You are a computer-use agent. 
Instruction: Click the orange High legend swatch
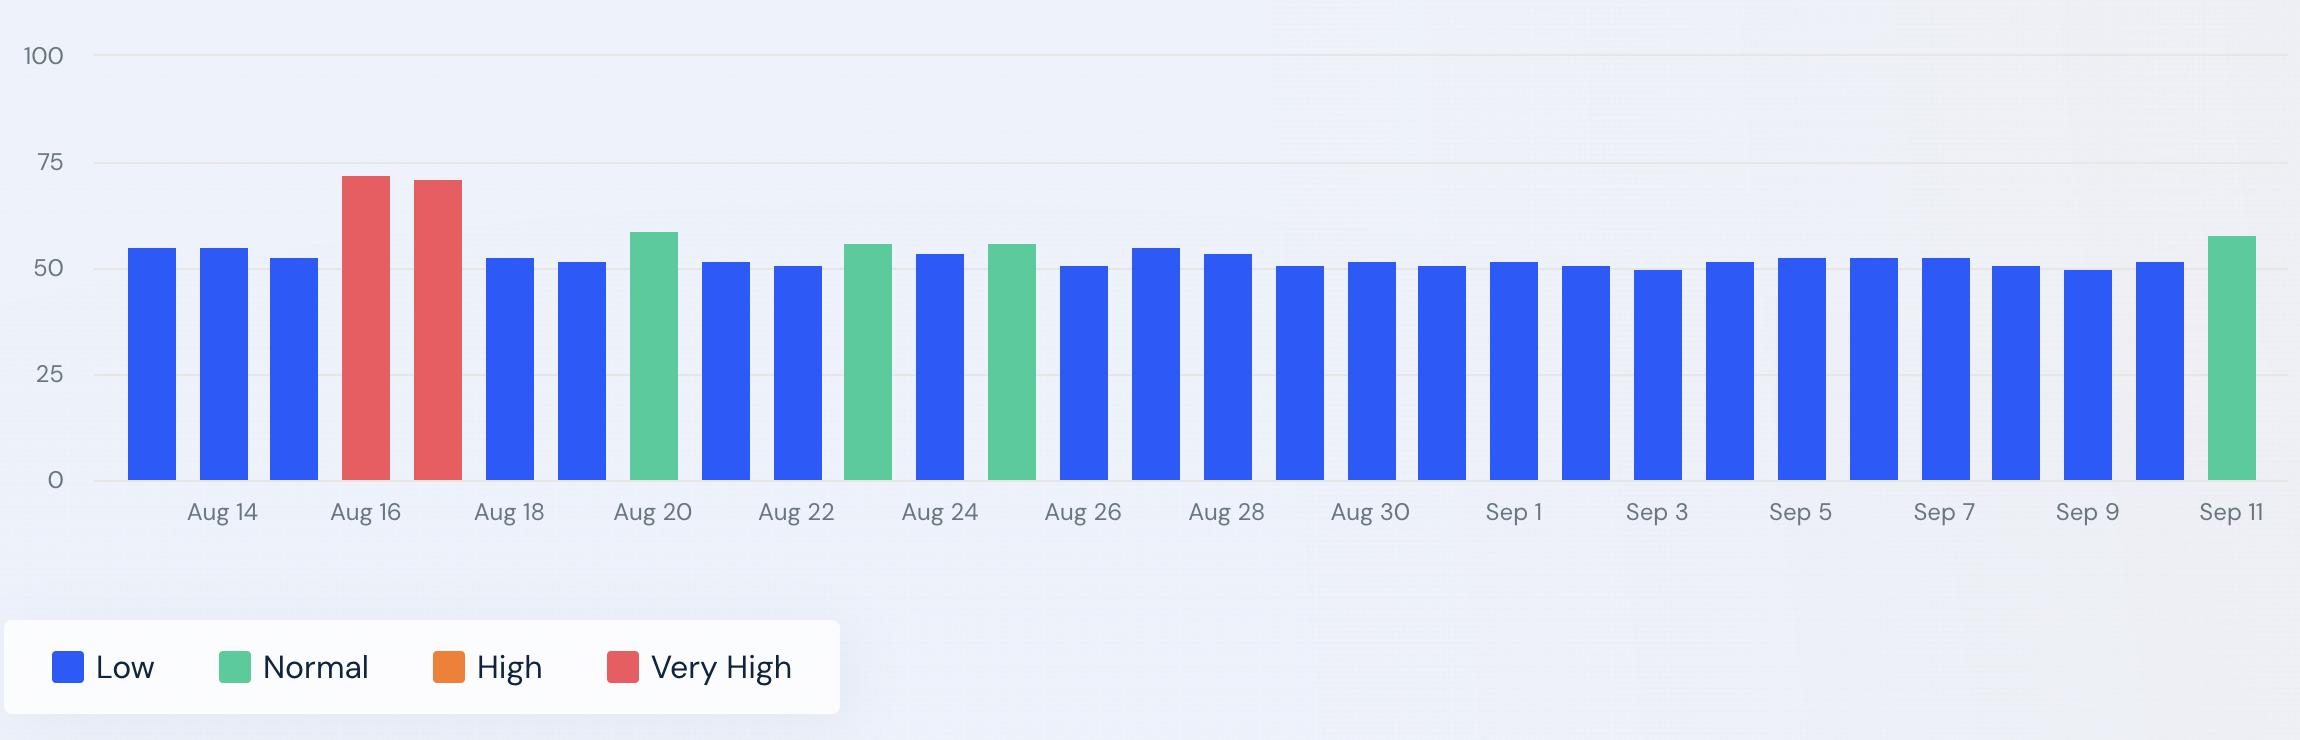click(449, 667)
